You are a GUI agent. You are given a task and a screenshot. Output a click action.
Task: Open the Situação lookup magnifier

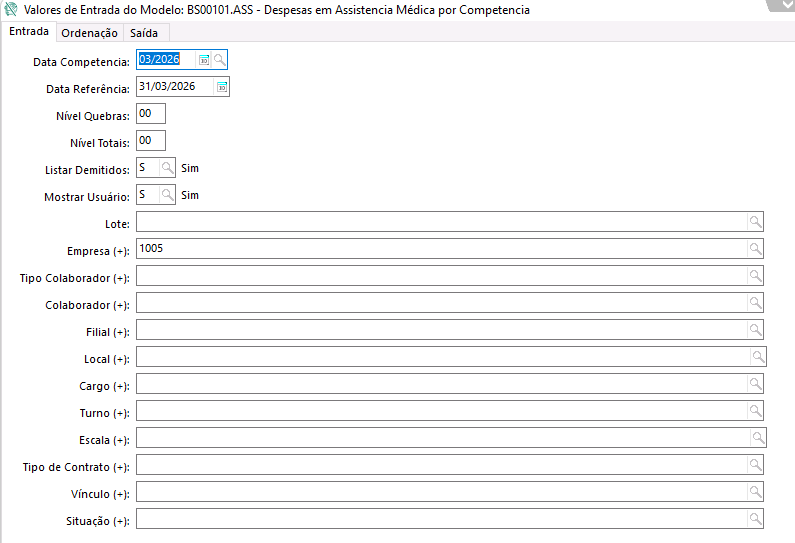click(756, 519)
